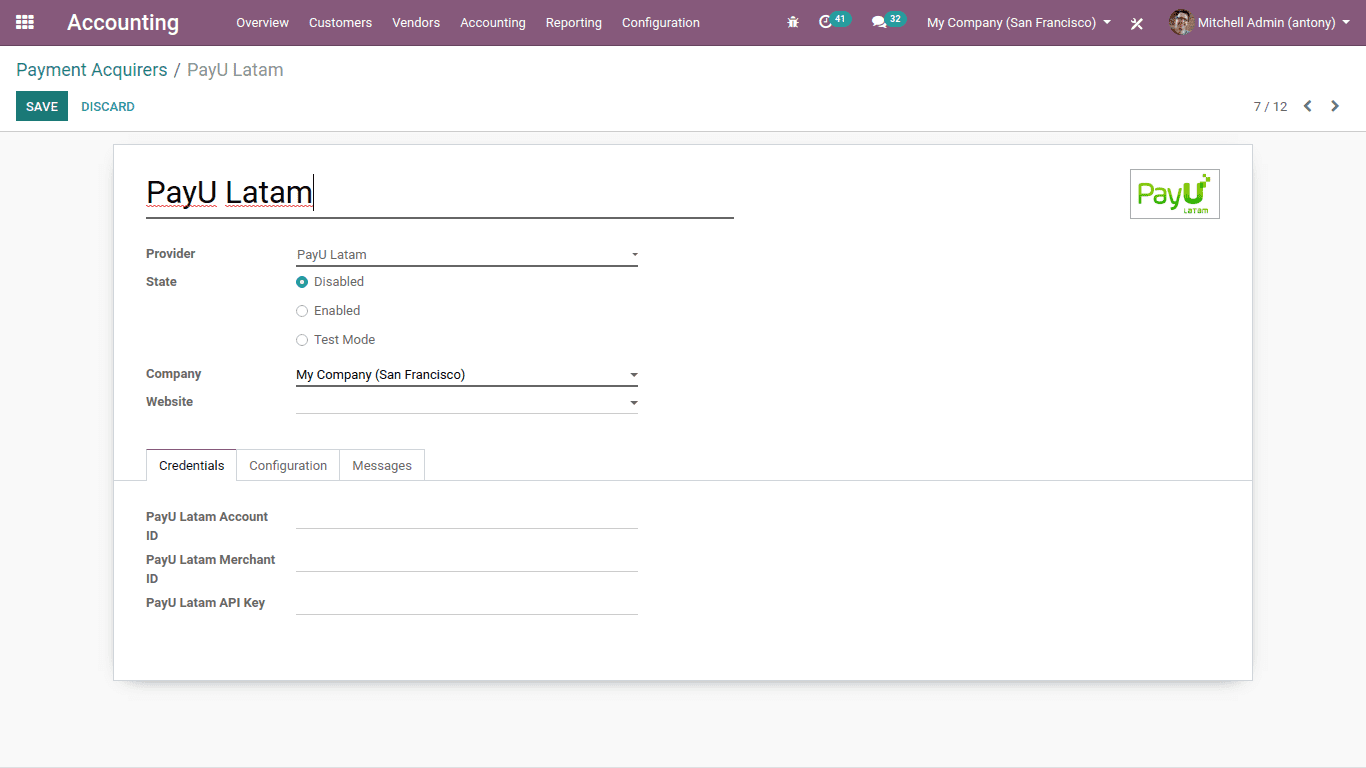Open the Customers menu
Screen dimensions: 1366x768
[340, 22]
